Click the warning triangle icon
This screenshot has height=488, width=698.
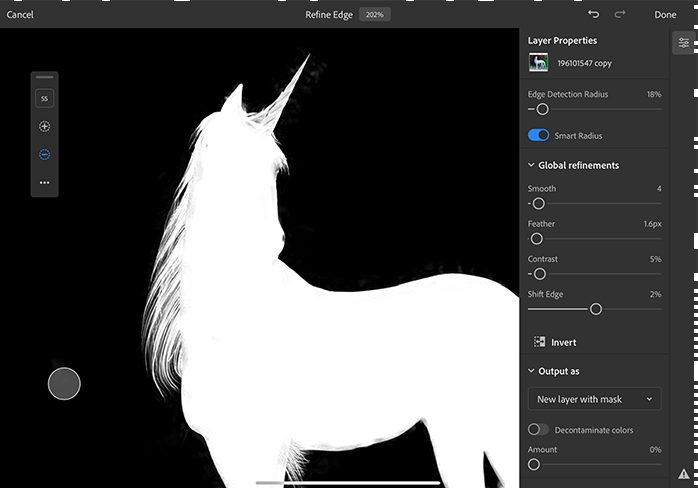683,473
